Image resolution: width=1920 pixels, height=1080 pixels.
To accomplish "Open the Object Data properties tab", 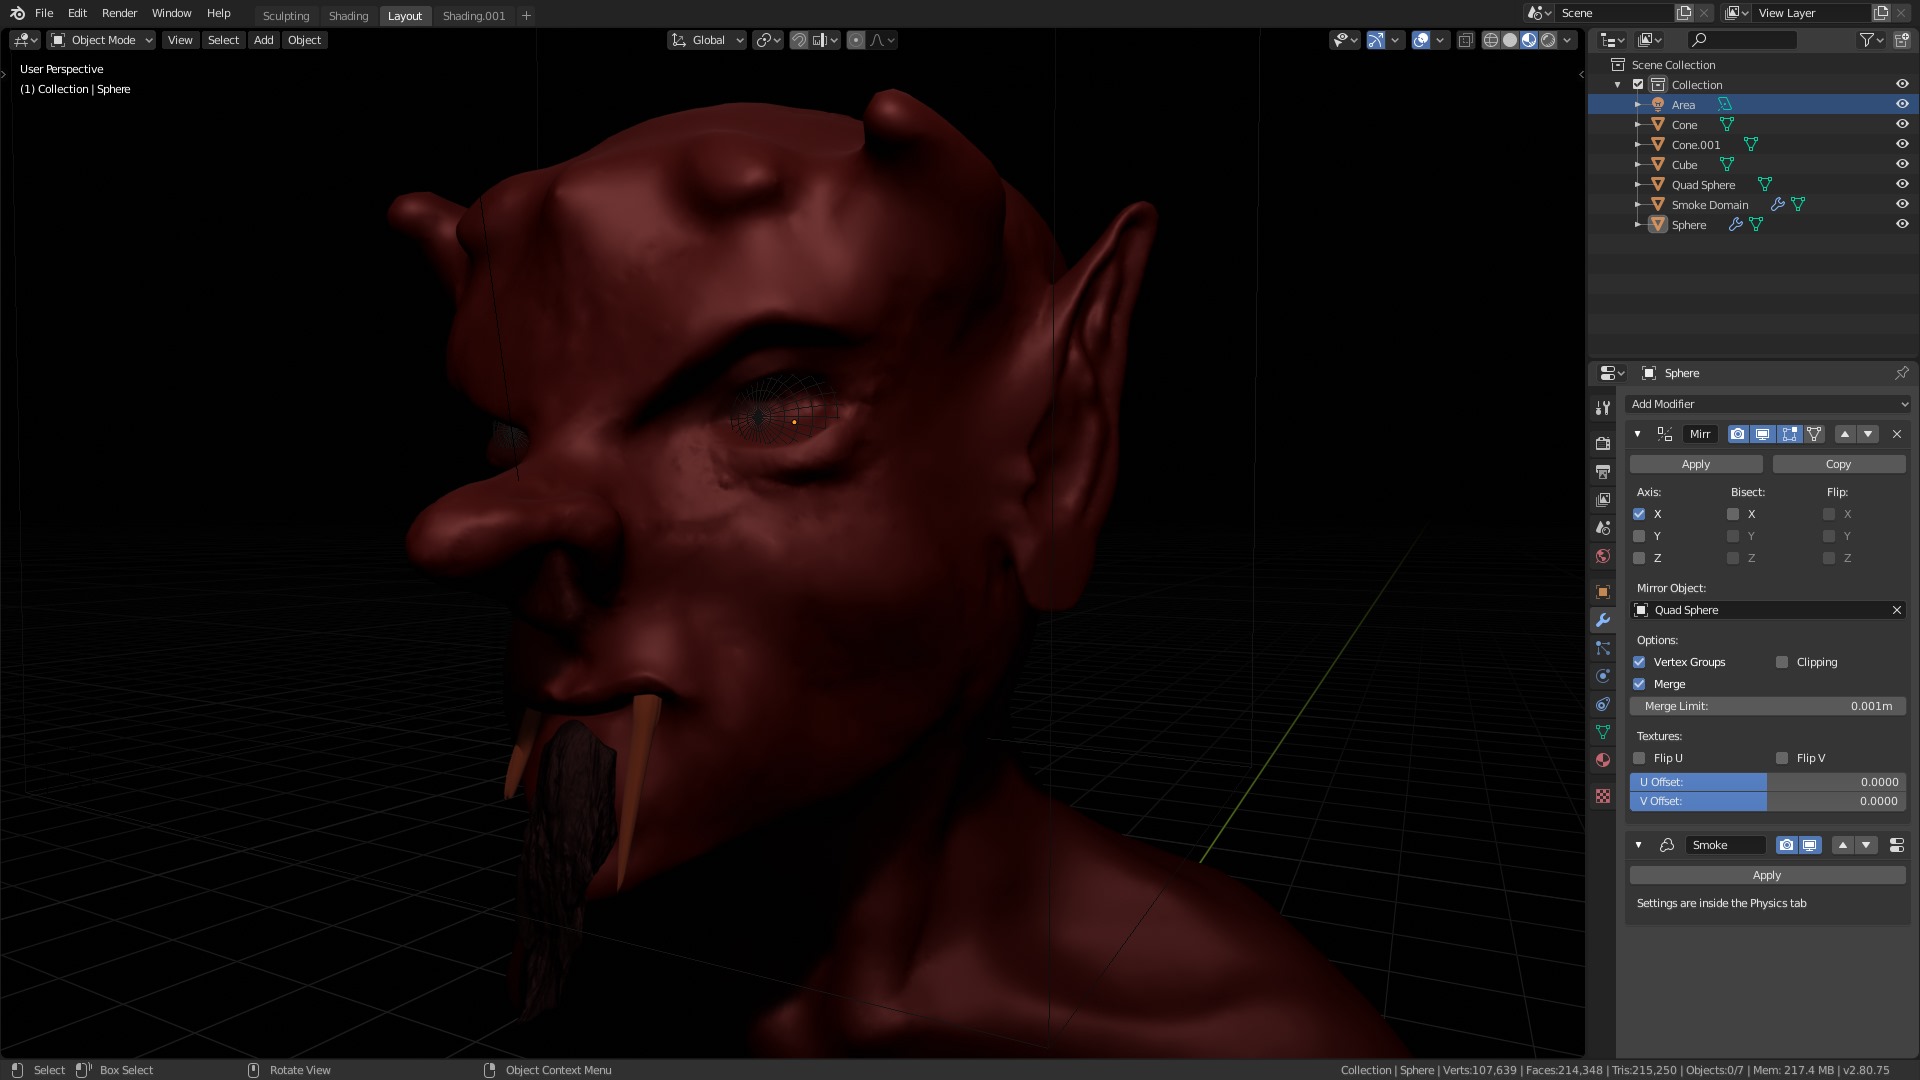I will (x=1603, y=732).
